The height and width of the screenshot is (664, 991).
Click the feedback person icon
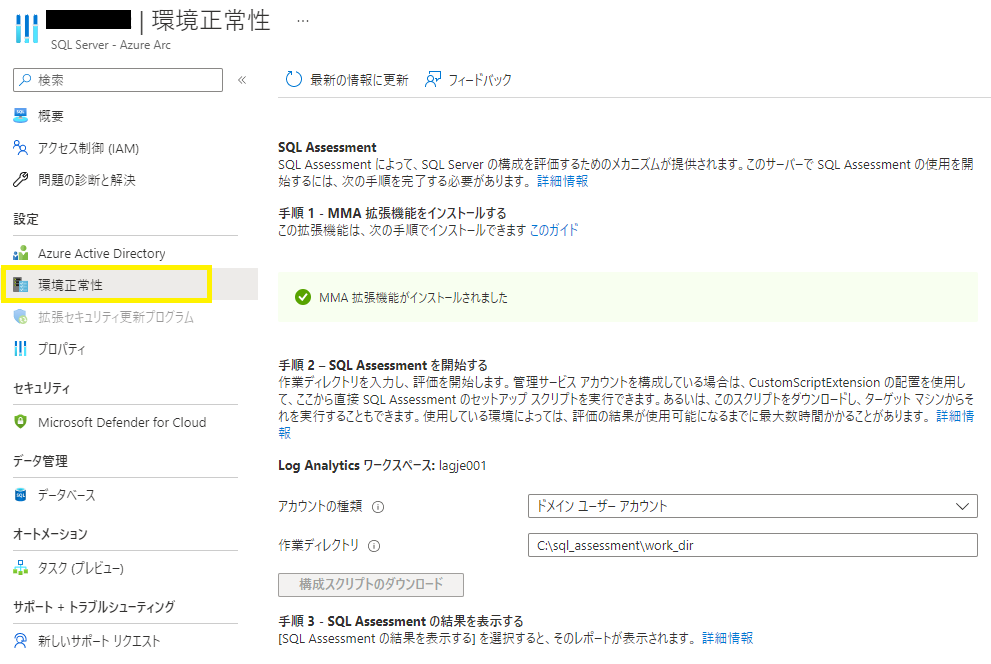click(433, 80)
